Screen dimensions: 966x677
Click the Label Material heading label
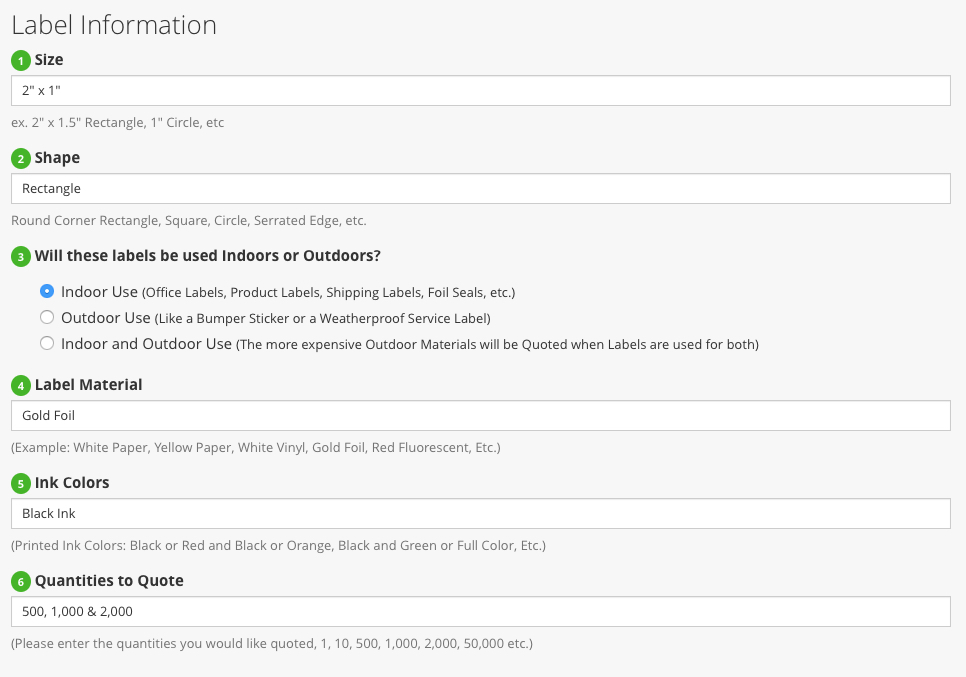click(x=88, y=384)
